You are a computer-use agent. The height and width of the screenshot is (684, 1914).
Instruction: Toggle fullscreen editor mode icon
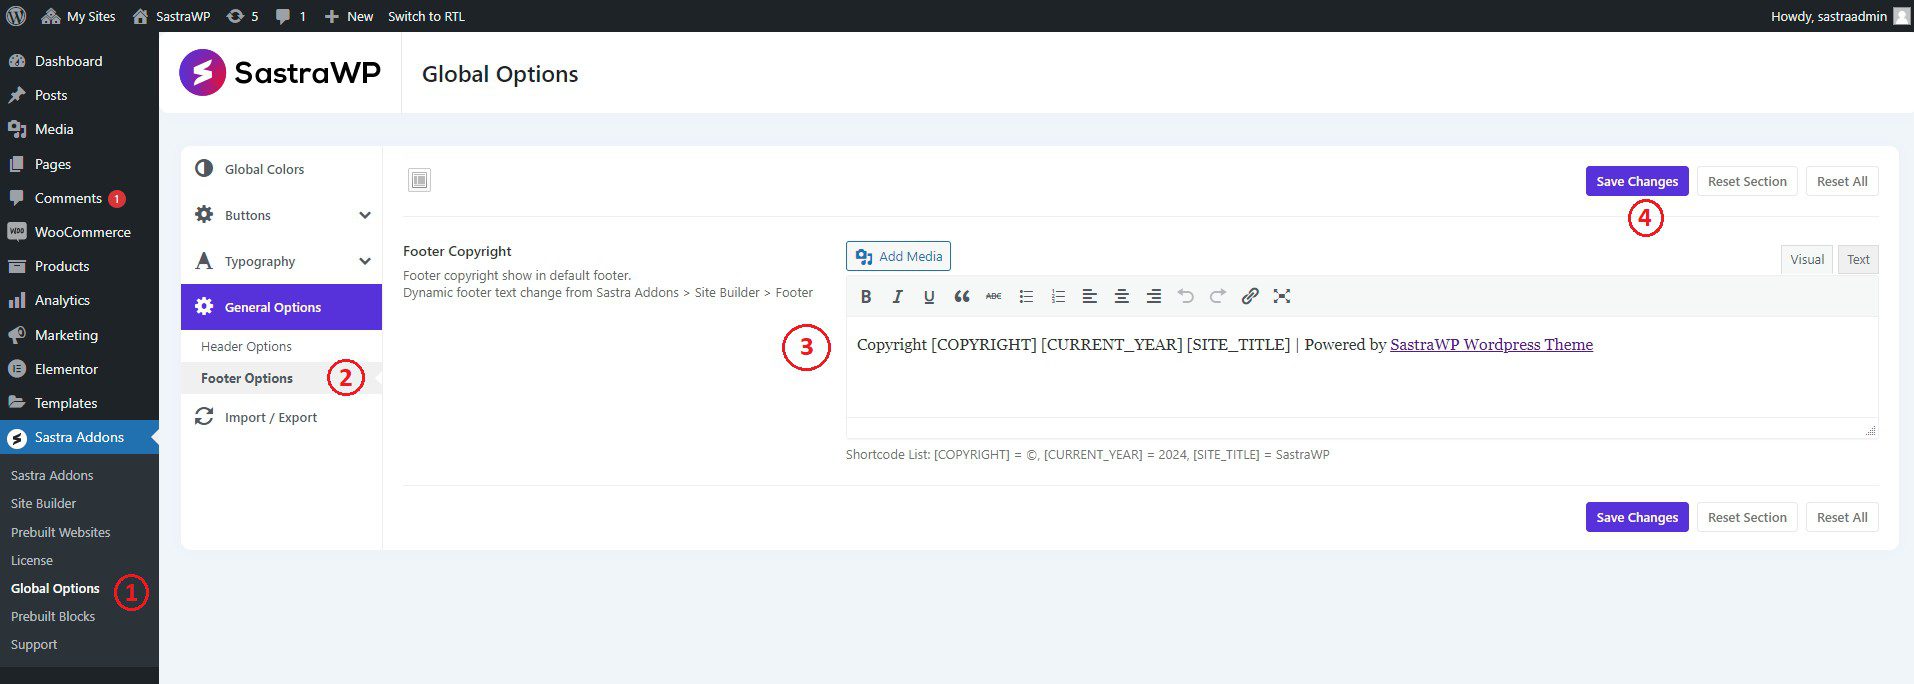[x=1282, y=296]
